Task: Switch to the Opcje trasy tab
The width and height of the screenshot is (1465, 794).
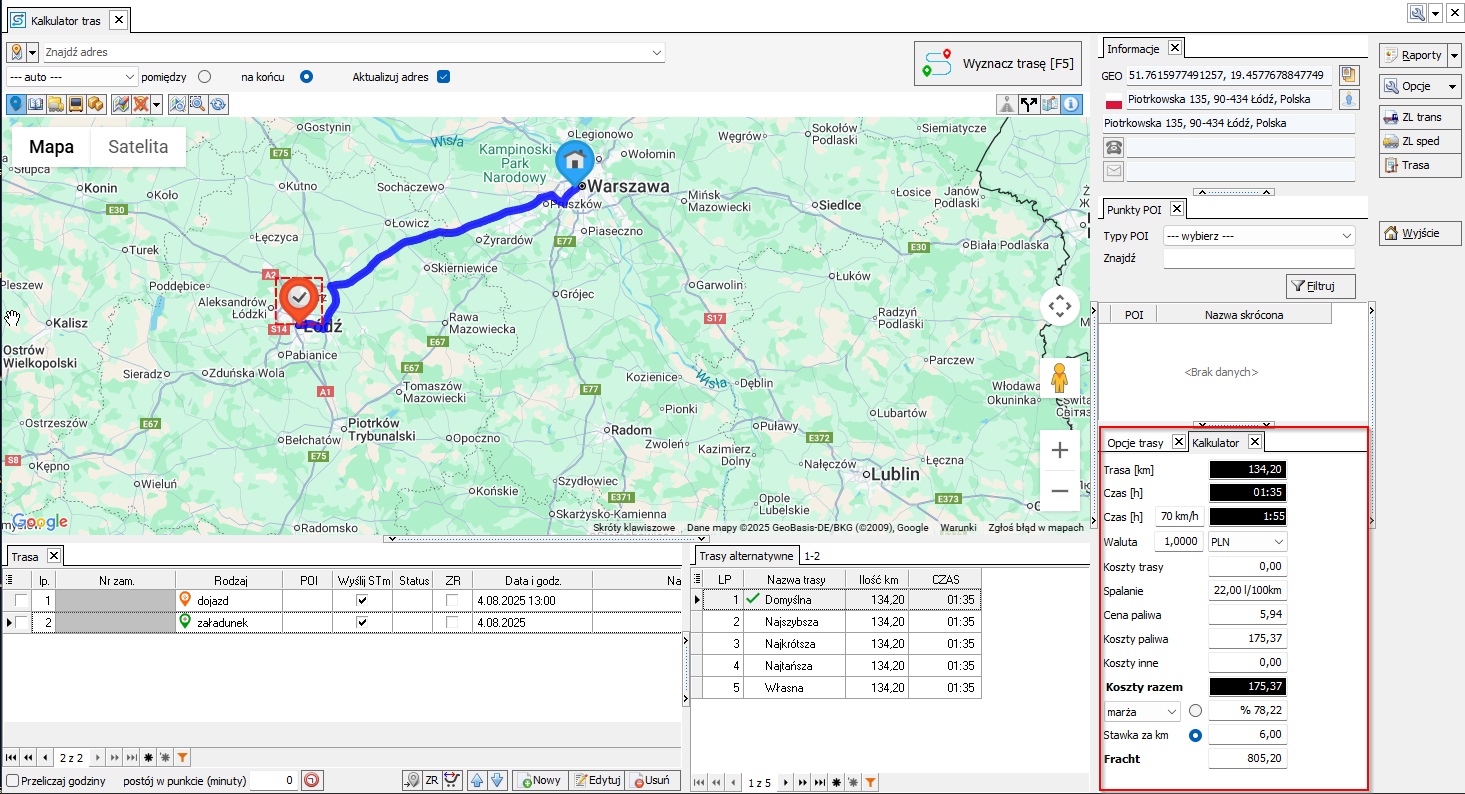Action: (x=1135, y=442)
